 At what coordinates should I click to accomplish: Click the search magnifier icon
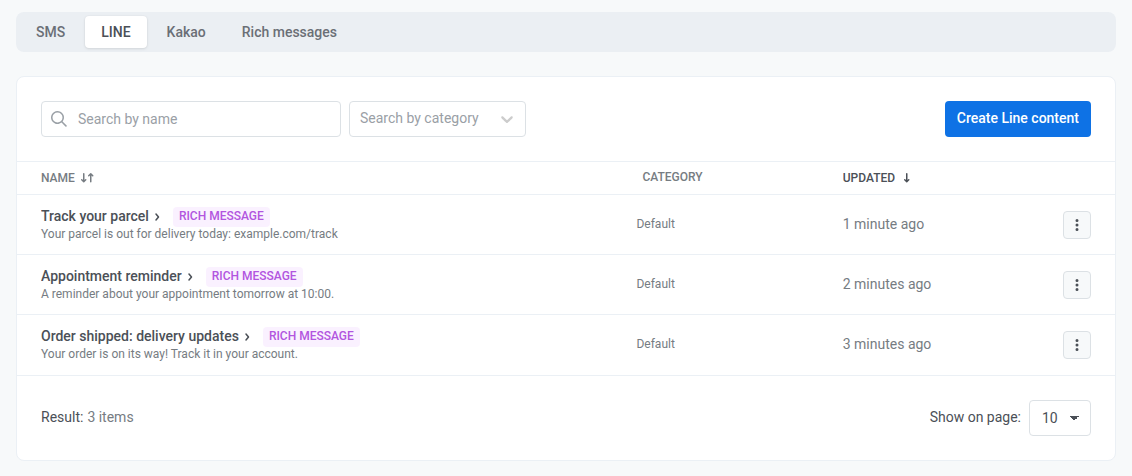click(59, 118)
